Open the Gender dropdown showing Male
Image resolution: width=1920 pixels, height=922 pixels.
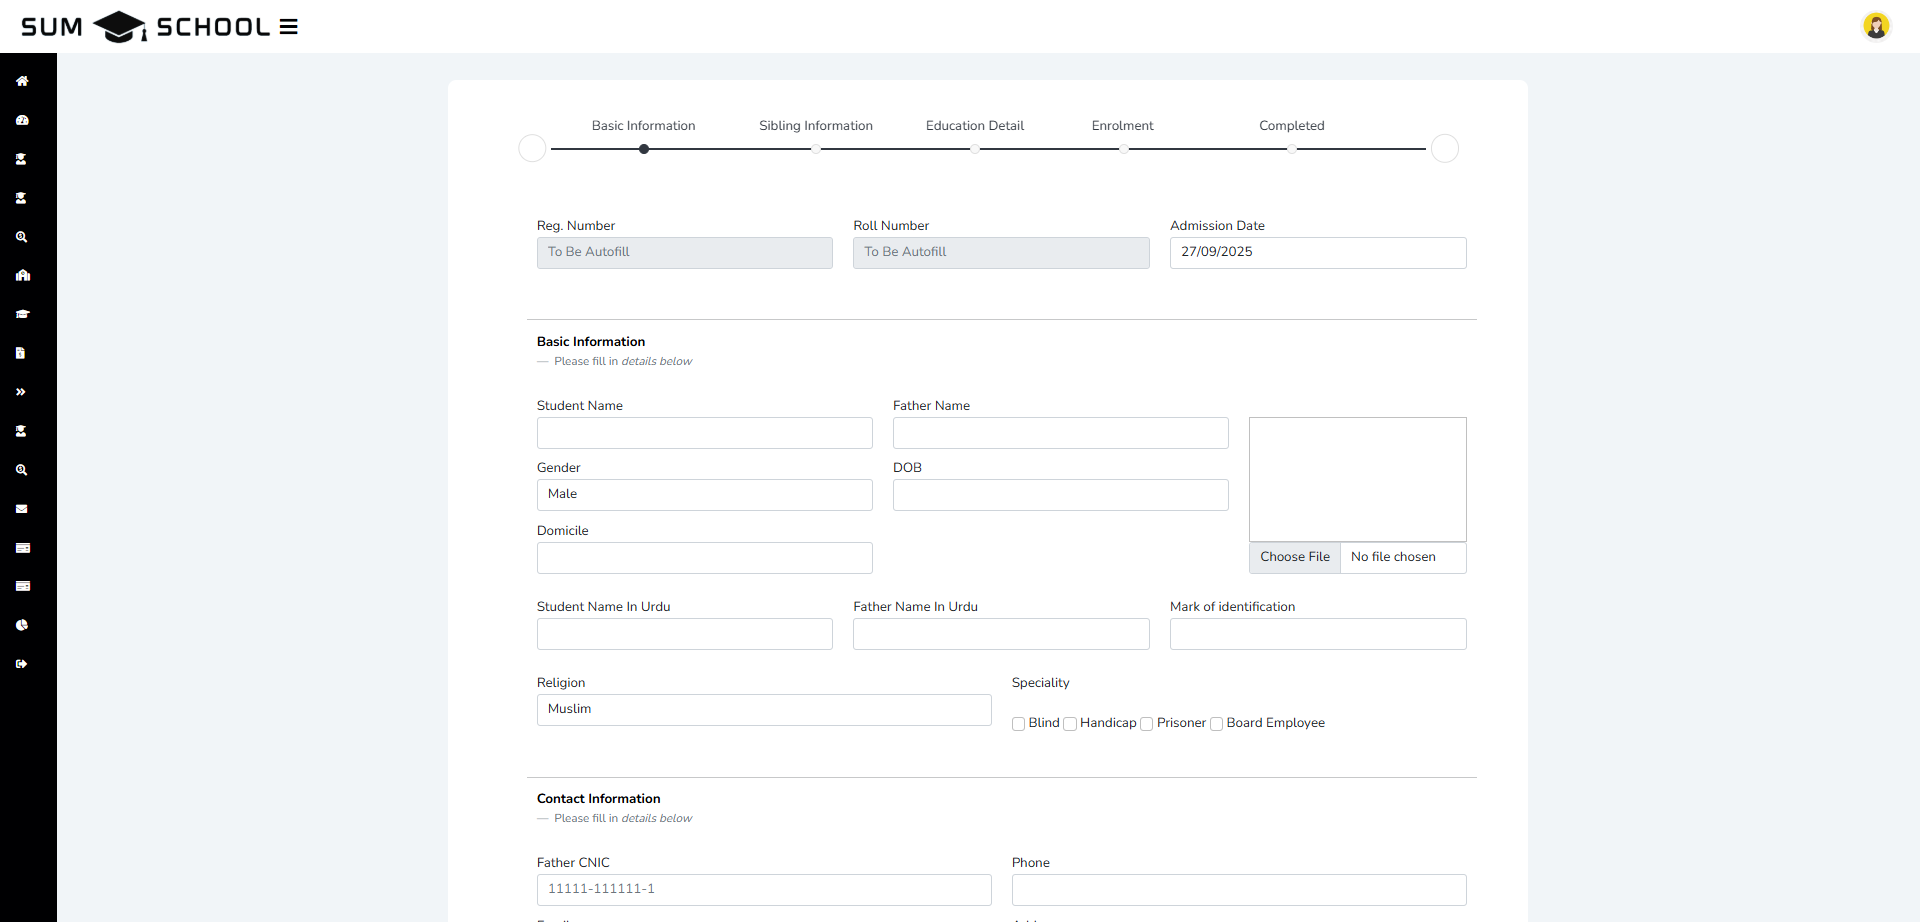[704, 495]
